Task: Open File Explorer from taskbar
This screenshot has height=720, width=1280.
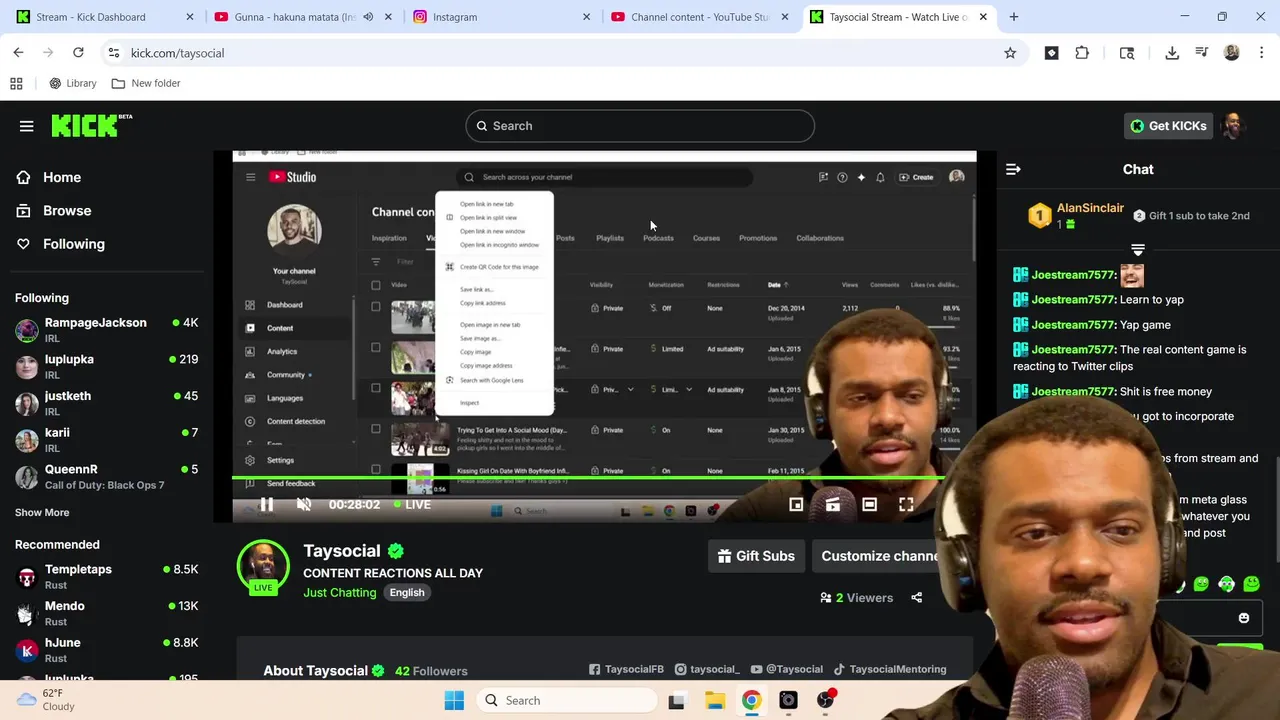Action: click(x=714, y=700)
